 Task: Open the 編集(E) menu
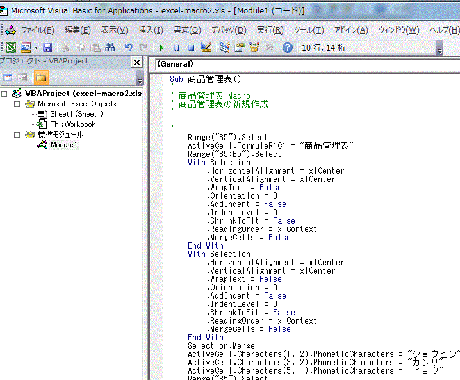[77, 30]
